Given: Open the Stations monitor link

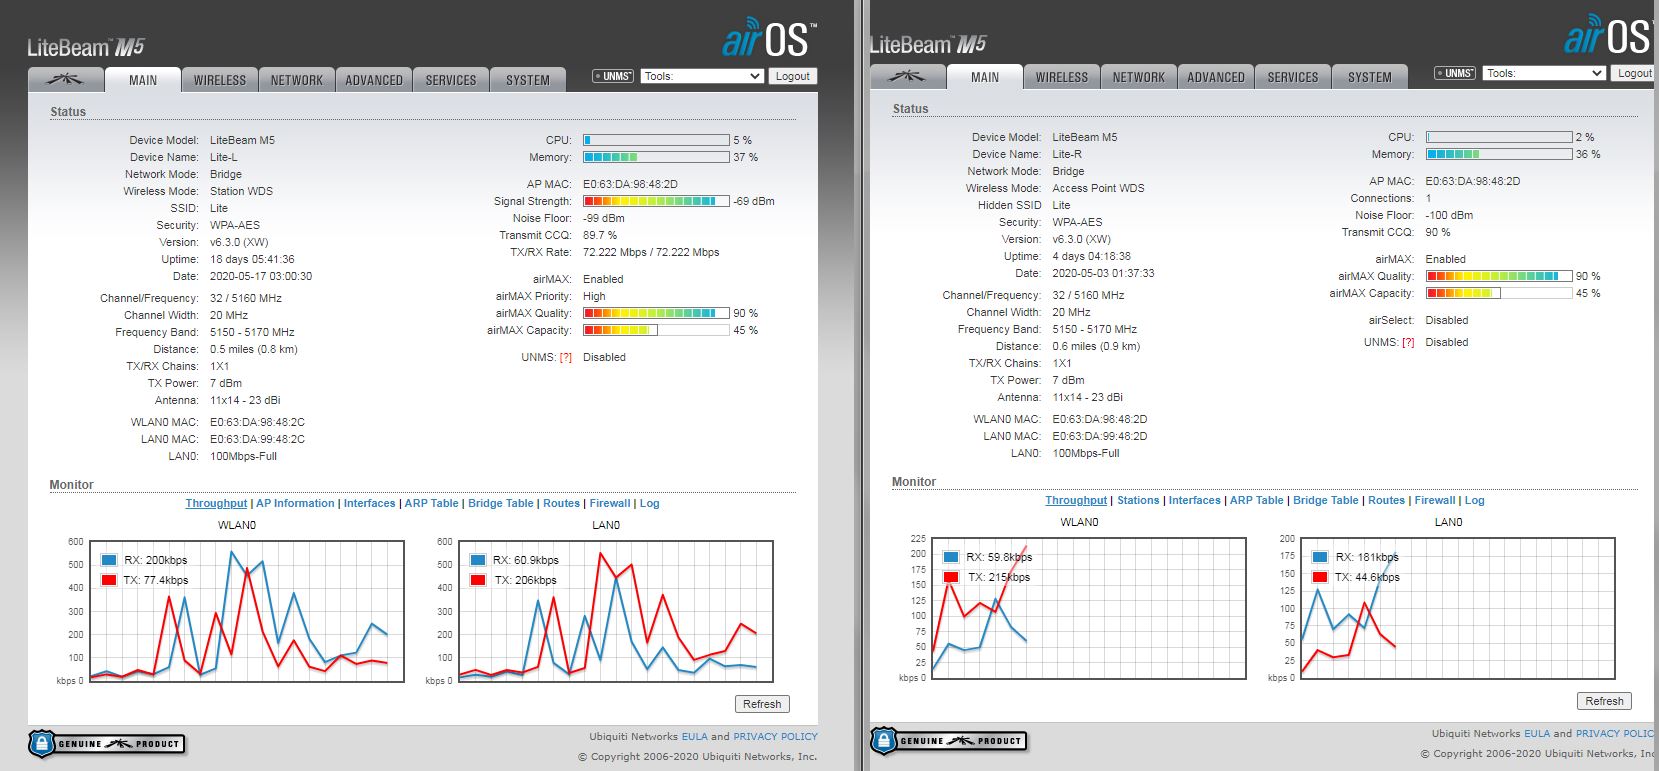Looking at the screenshot, I should (x=1138, y=501).
